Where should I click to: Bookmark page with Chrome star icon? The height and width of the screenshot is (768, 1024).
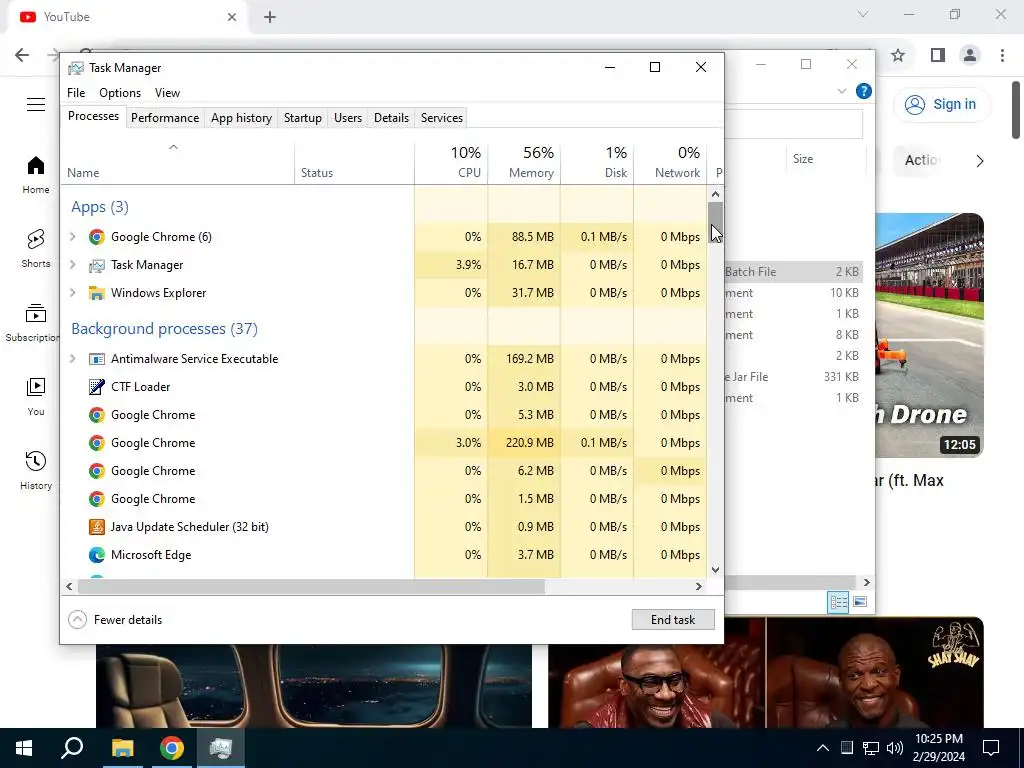point(898,56)
